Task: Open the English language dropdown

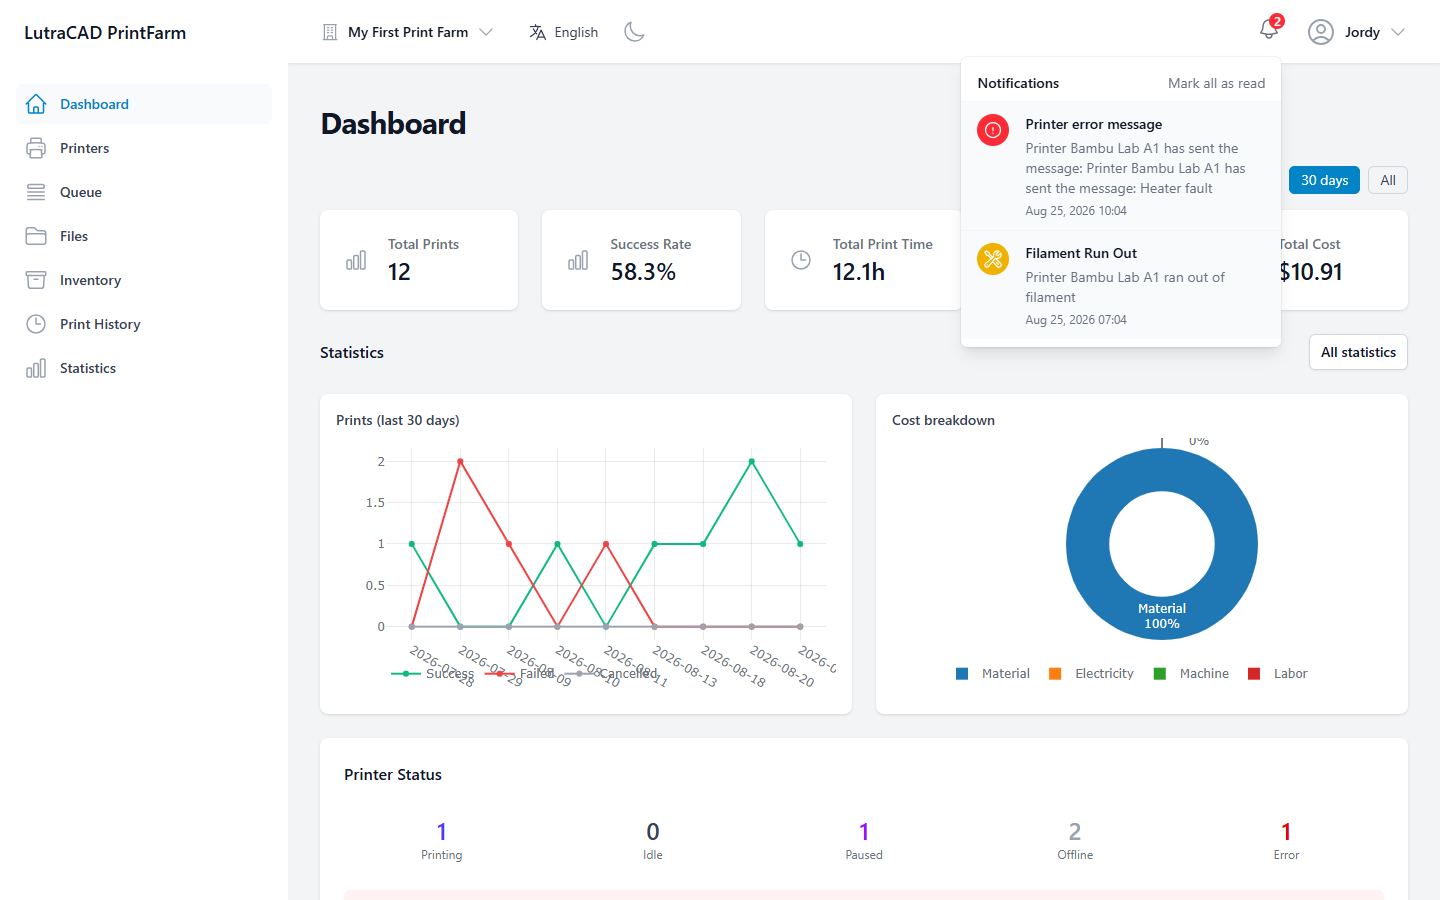Action: (564, 32)
